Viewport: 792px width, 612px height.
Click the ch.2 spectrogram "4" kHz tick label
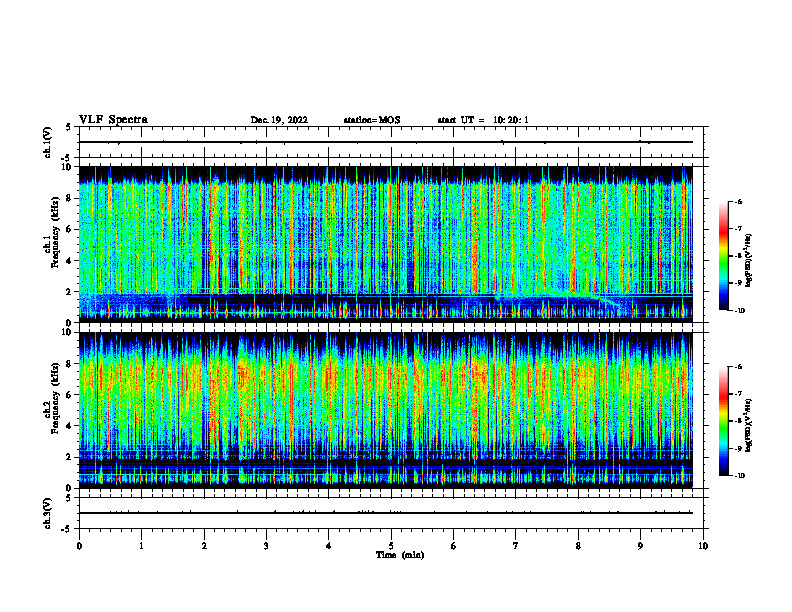69,426
